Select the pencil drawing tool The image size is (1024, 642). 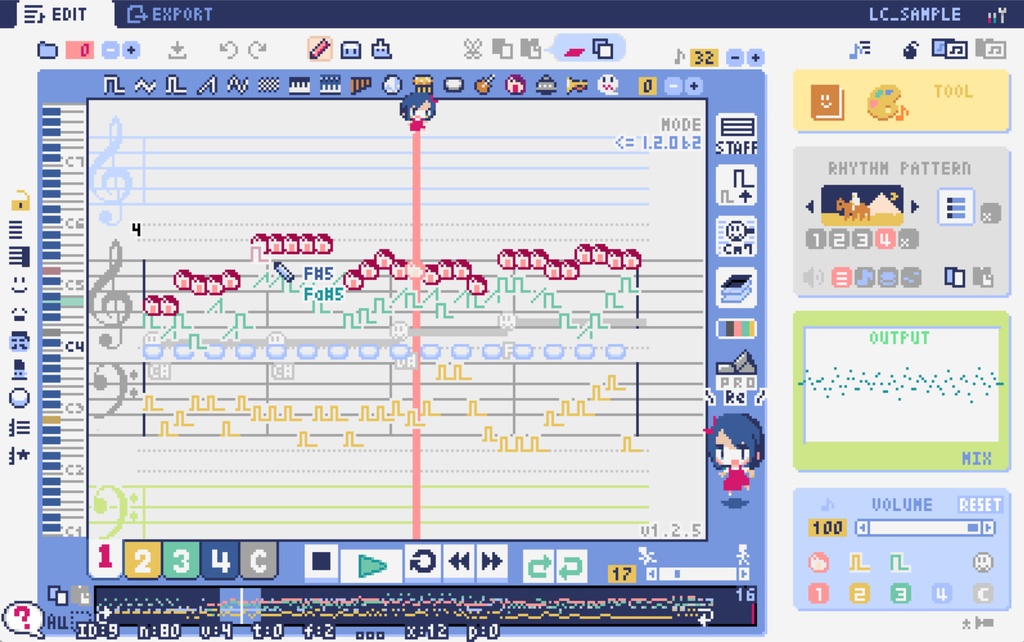click(319, 49)
